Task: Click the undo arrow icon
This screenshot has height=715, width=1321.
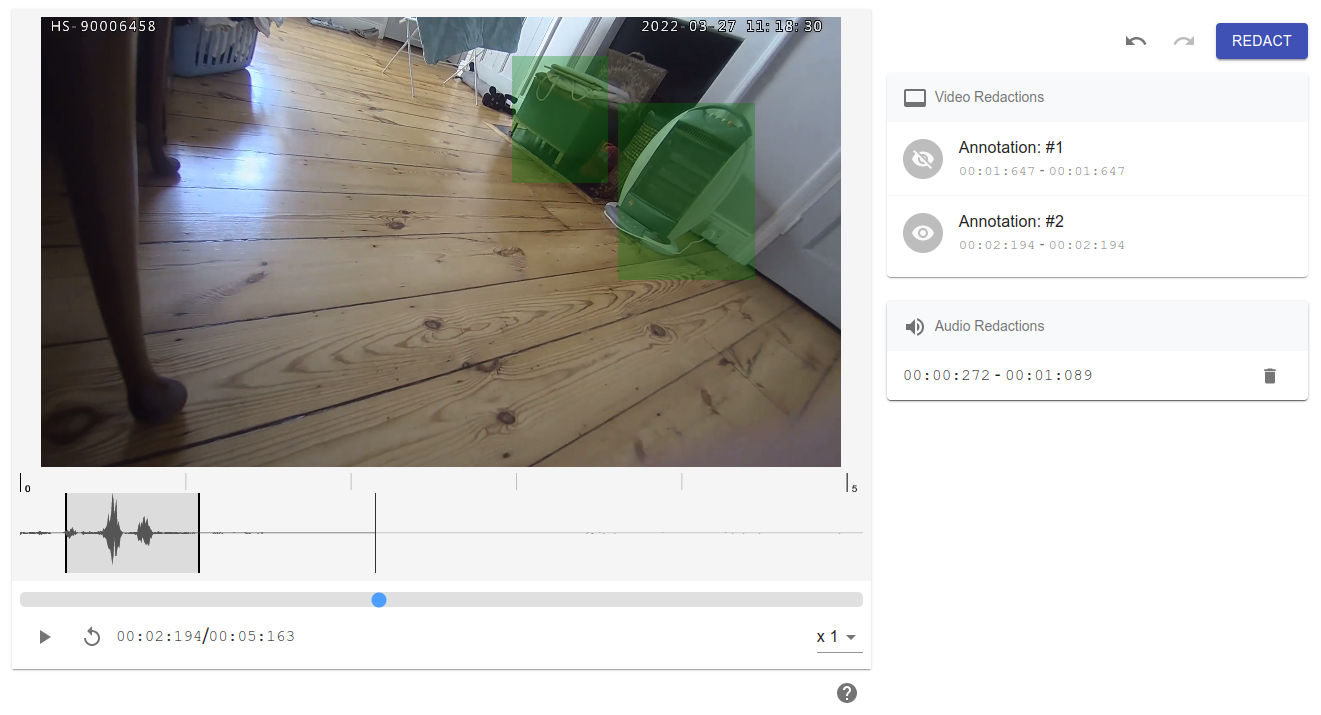Action: 1135,41
